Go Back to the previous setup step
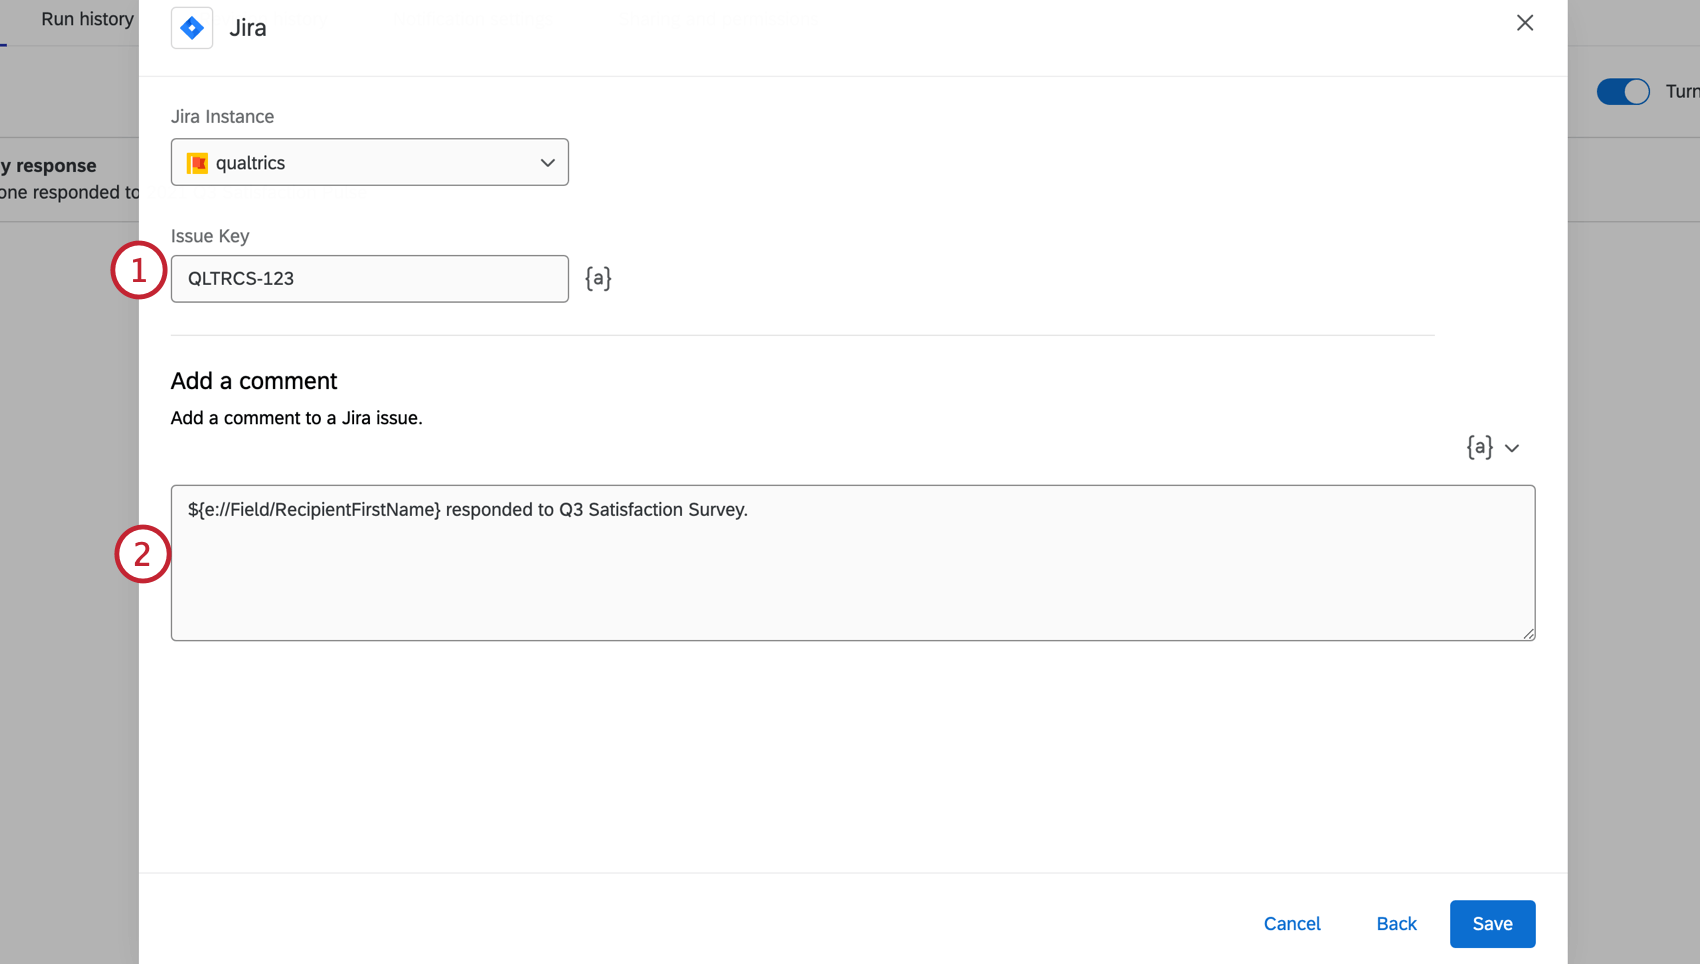 coord(1395,923)
